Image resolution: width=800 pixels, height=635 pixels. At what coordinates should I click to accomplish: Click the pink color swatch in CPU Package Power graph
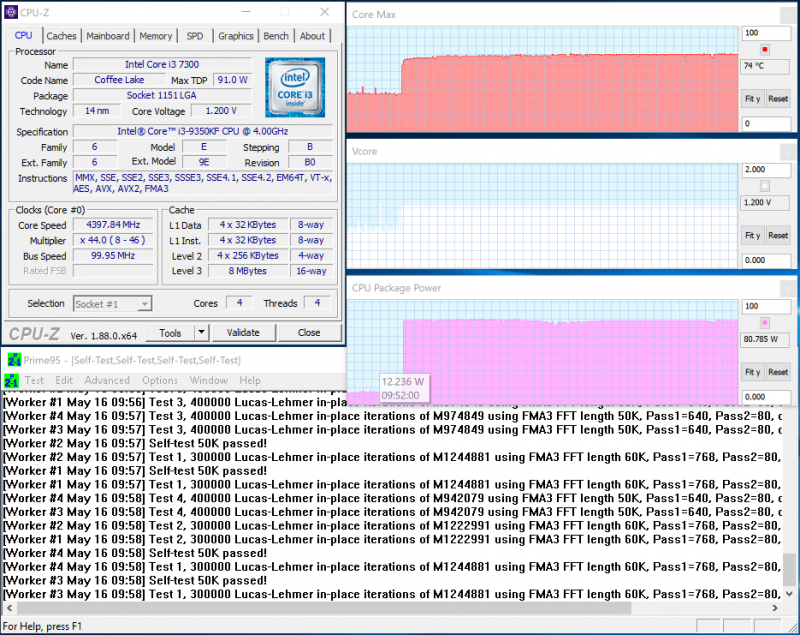pos(764,323)
